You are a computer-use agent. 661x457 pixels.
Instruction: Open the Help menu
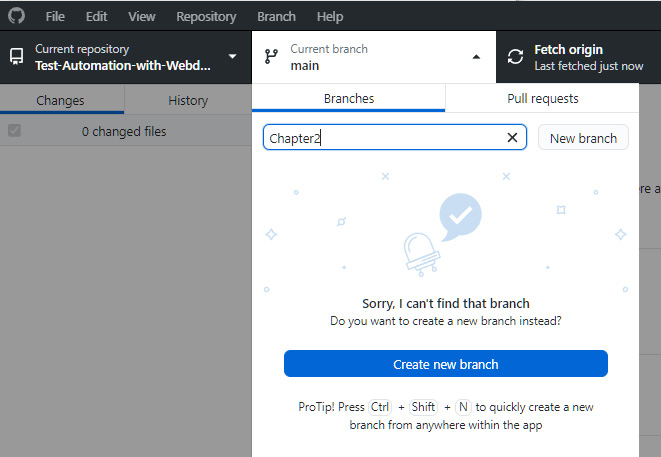pos(330,16)
